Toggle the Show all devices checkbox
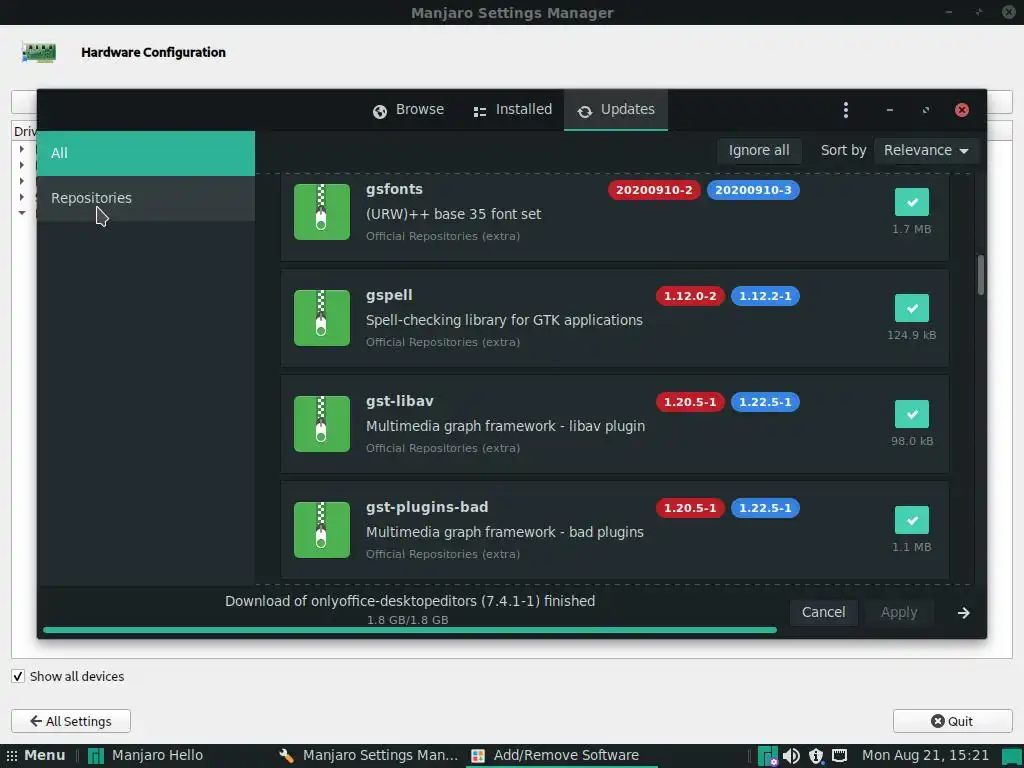This screenshot has height=768, width=1024. tap(18, 676)
